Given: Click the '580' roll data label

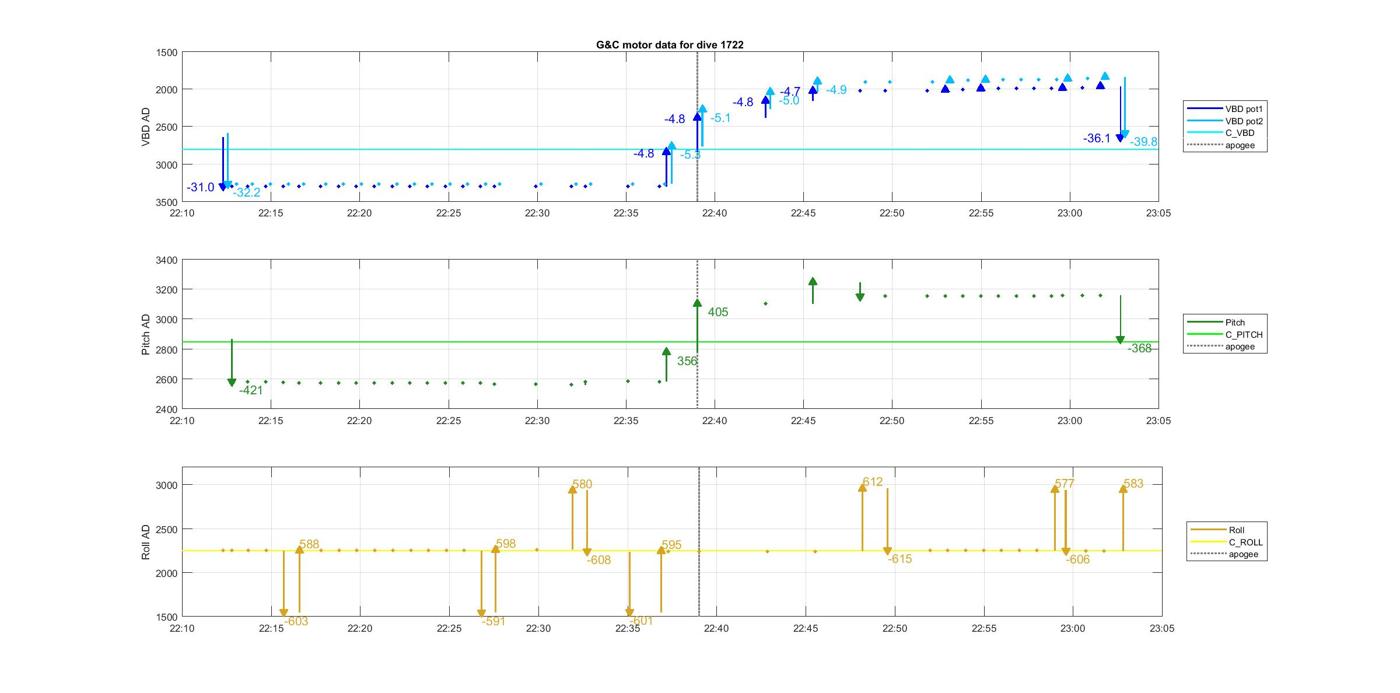Looking at the screenshot, I should click(x=582, y=485).
